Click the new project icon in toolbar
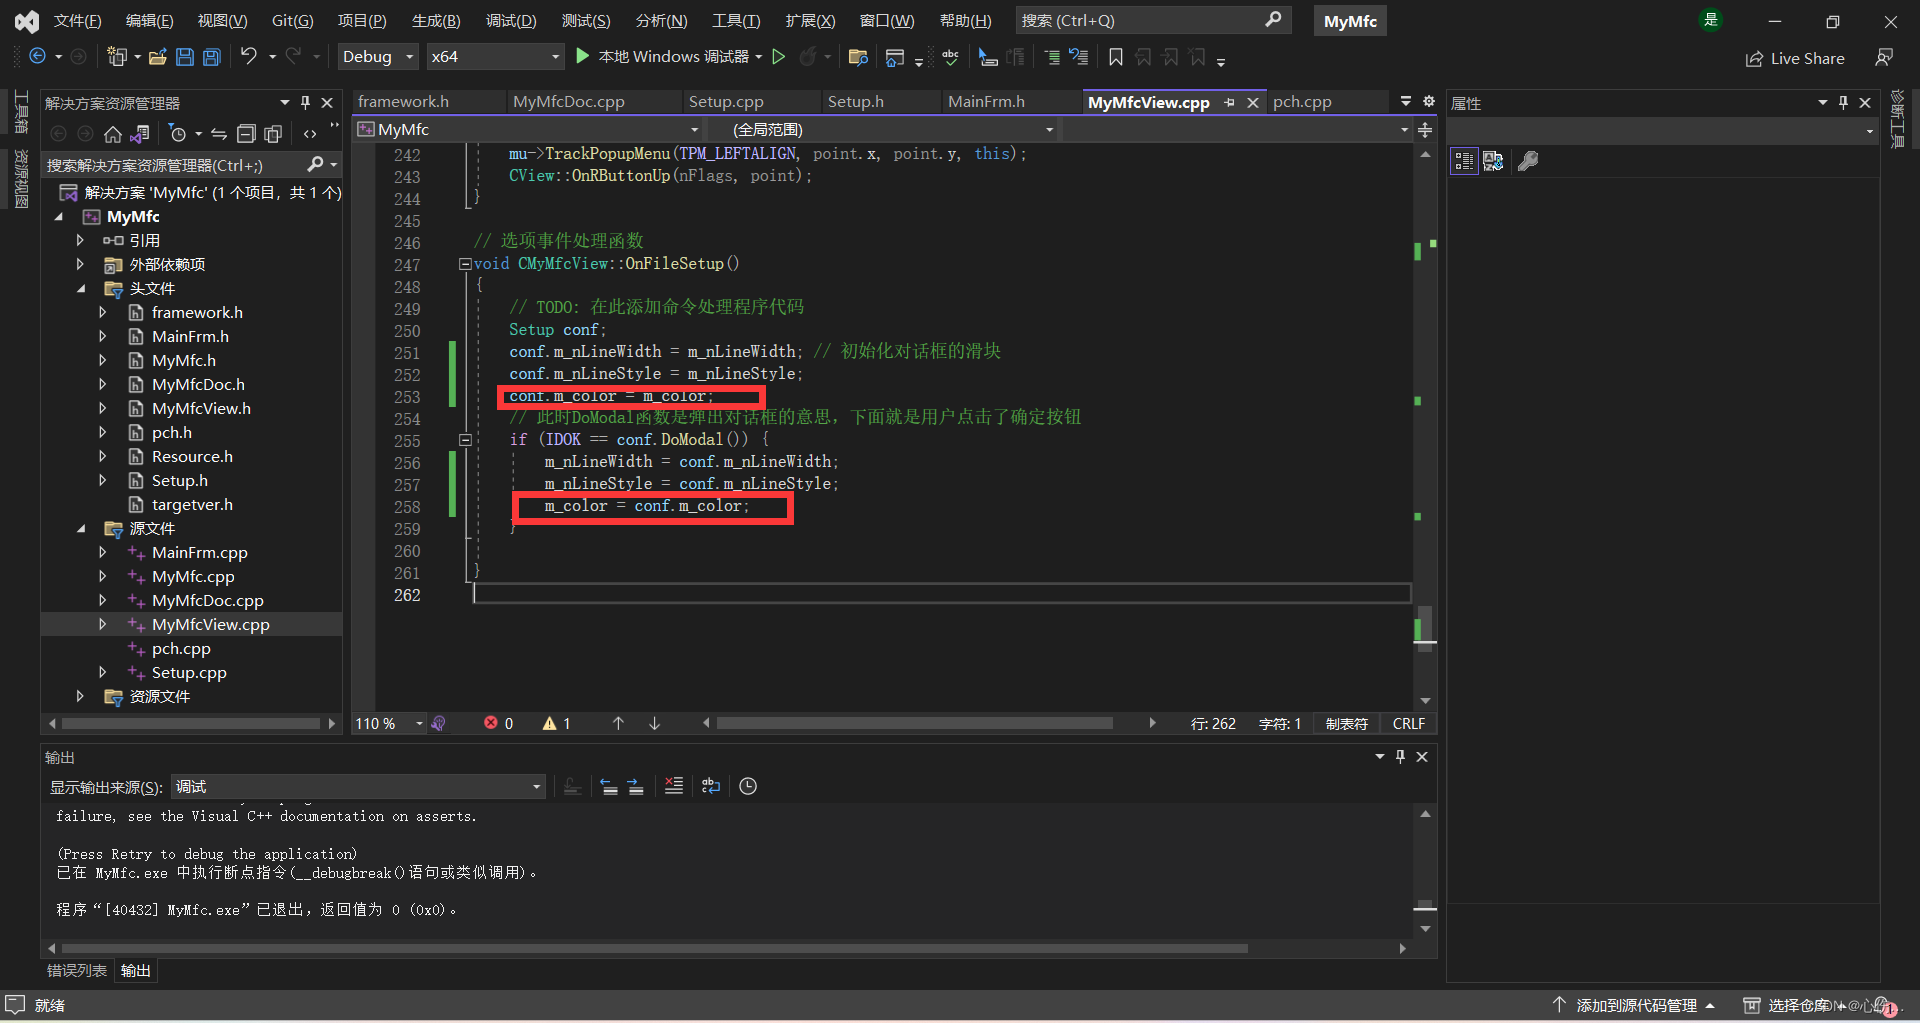This screenshot has width=1920, height=1023. [117, 57]
